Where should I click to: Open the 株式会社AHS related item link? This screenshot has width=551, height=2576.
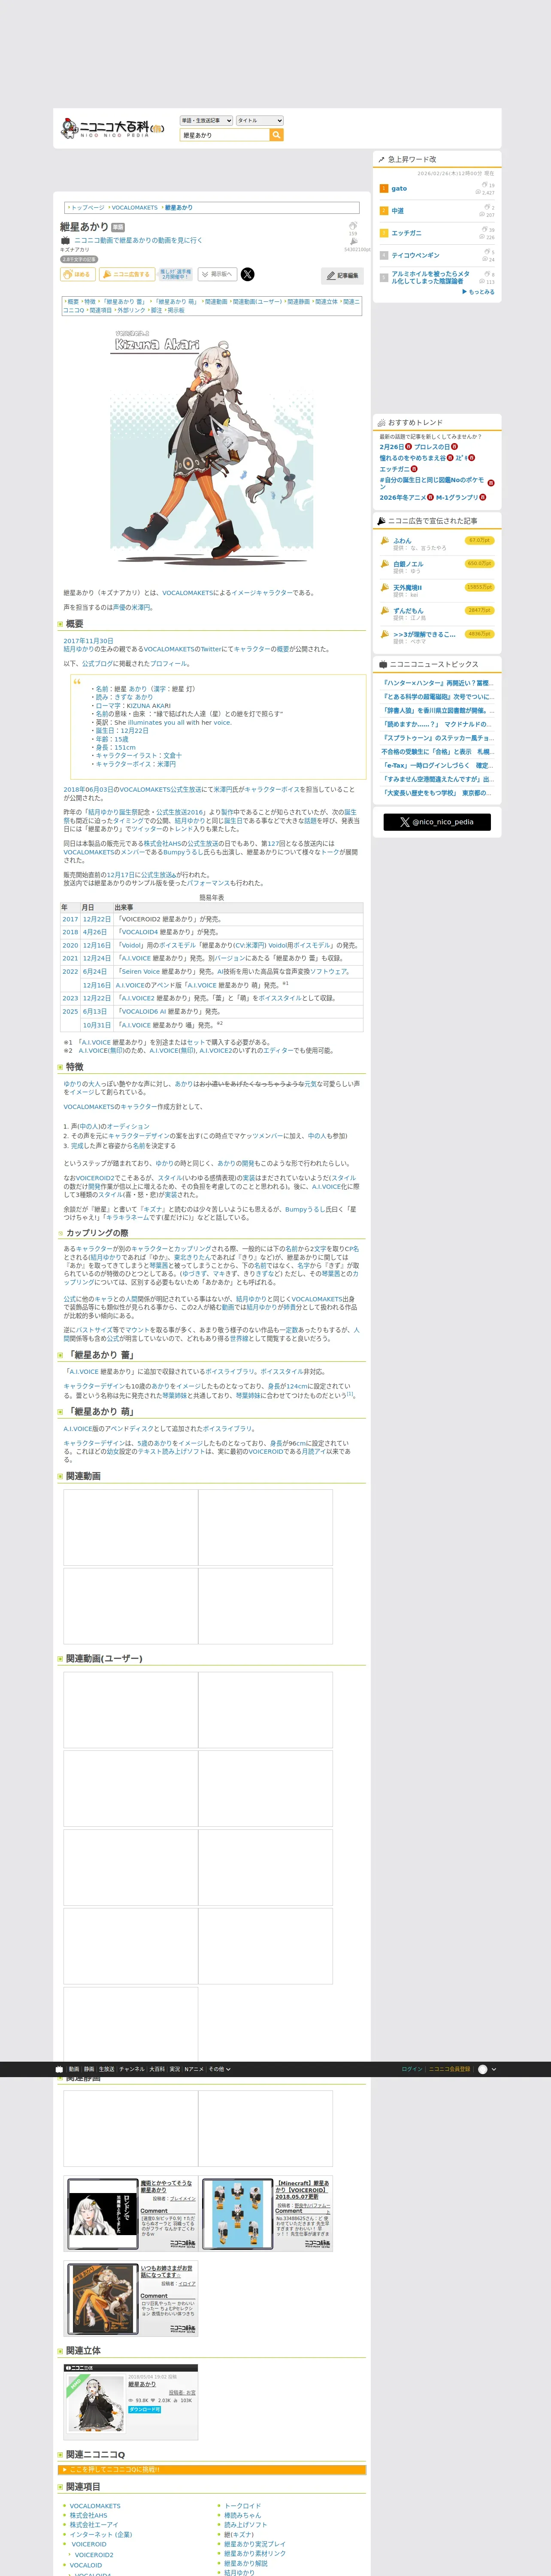pyautogui.click(x=88, y=2515)
